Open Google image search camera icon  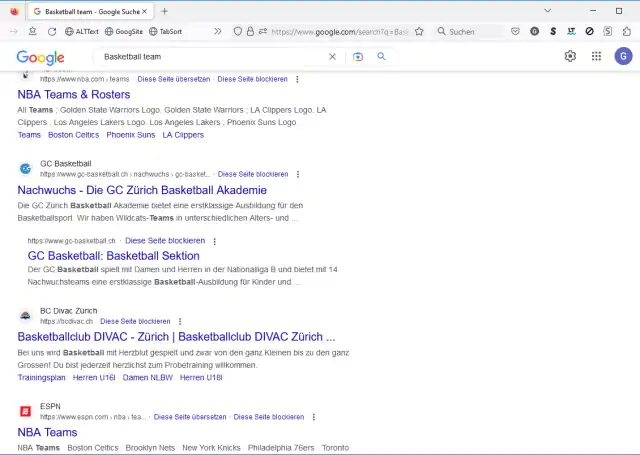click(358, 57)
